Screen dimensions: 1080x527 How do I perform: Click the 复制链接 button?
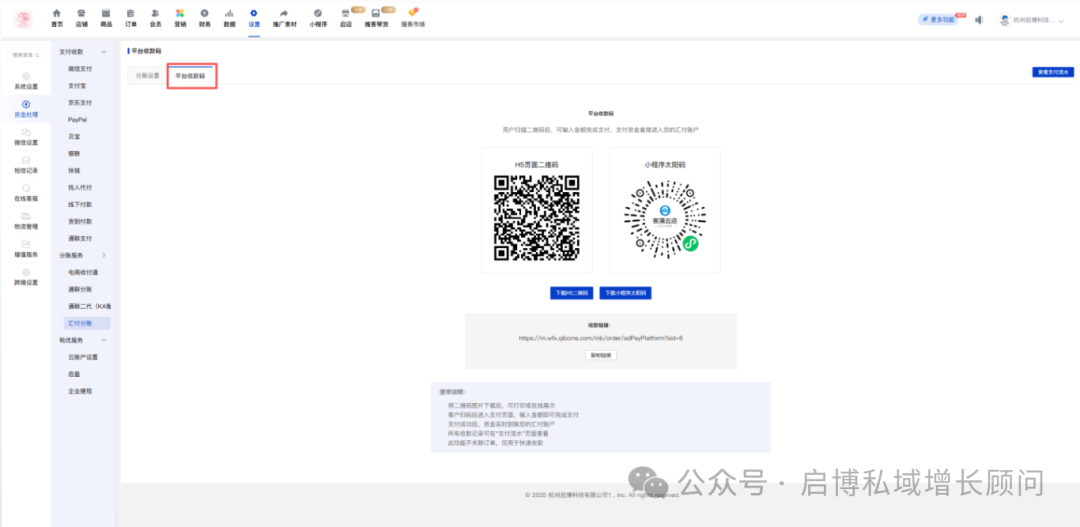pos(600,355)
